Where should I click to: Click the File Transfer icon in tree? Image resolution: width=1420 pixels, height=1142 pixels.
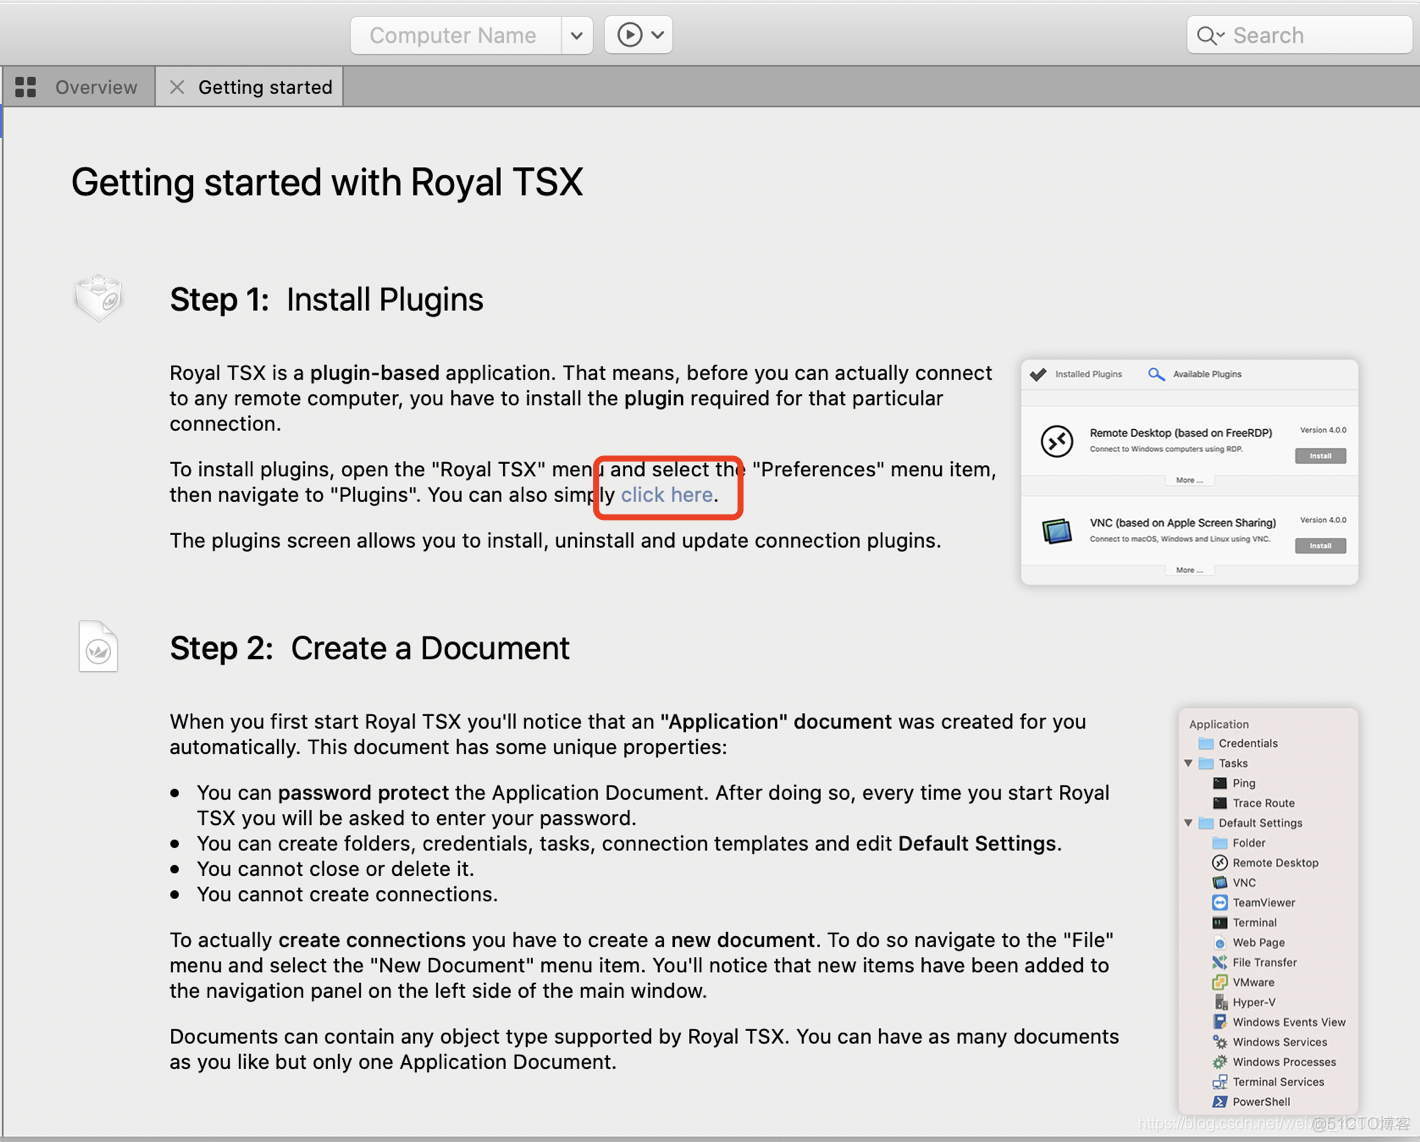pyautogui.click(x=1220, y=963)
